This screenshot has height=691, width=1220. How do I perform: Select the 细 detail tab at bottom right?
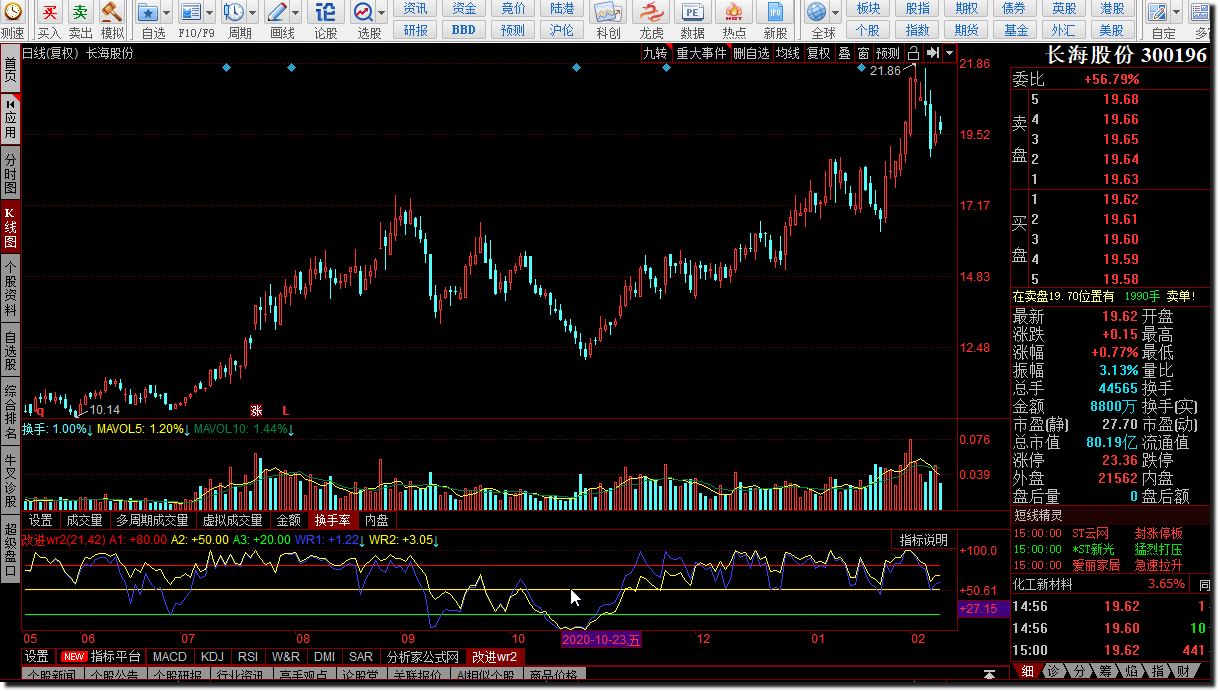(x=1026, y=671)
